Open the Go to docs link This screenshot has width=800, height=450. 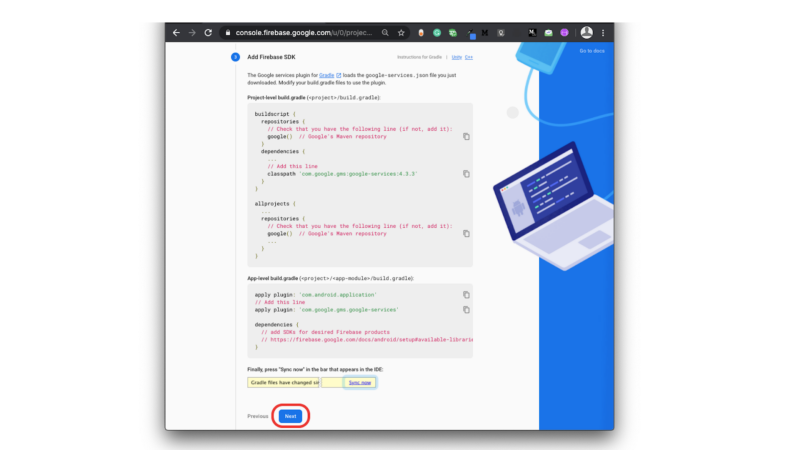coord(592,51)
